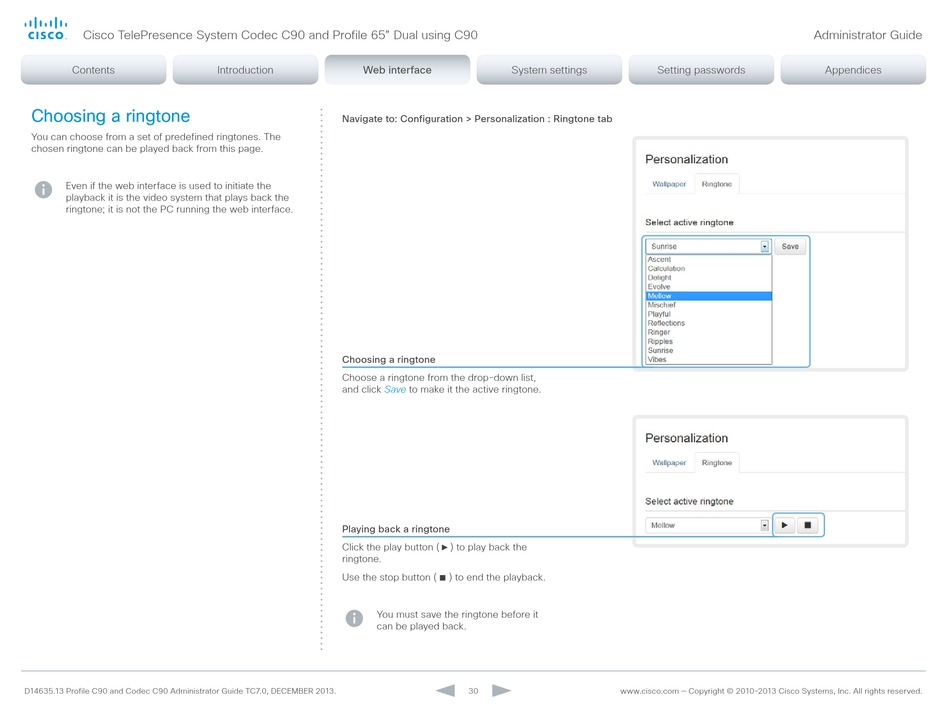This screenshot has height=711, width=950.
Task: Open the Sunrise ringtone dropdown arrow
Action: (x=765, y=246)
